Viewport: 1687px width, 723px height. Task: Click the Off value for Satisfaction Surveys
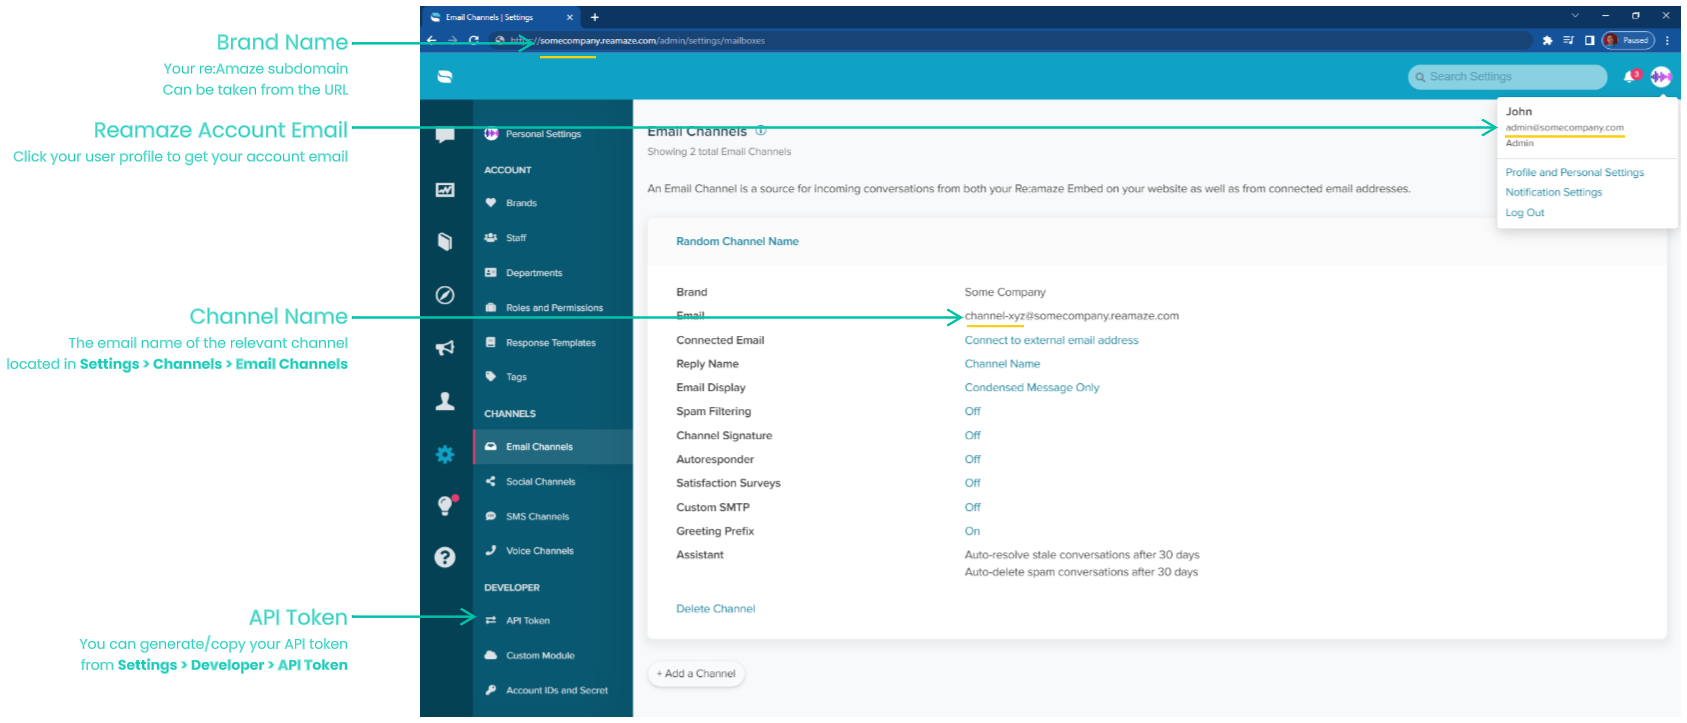972,483
